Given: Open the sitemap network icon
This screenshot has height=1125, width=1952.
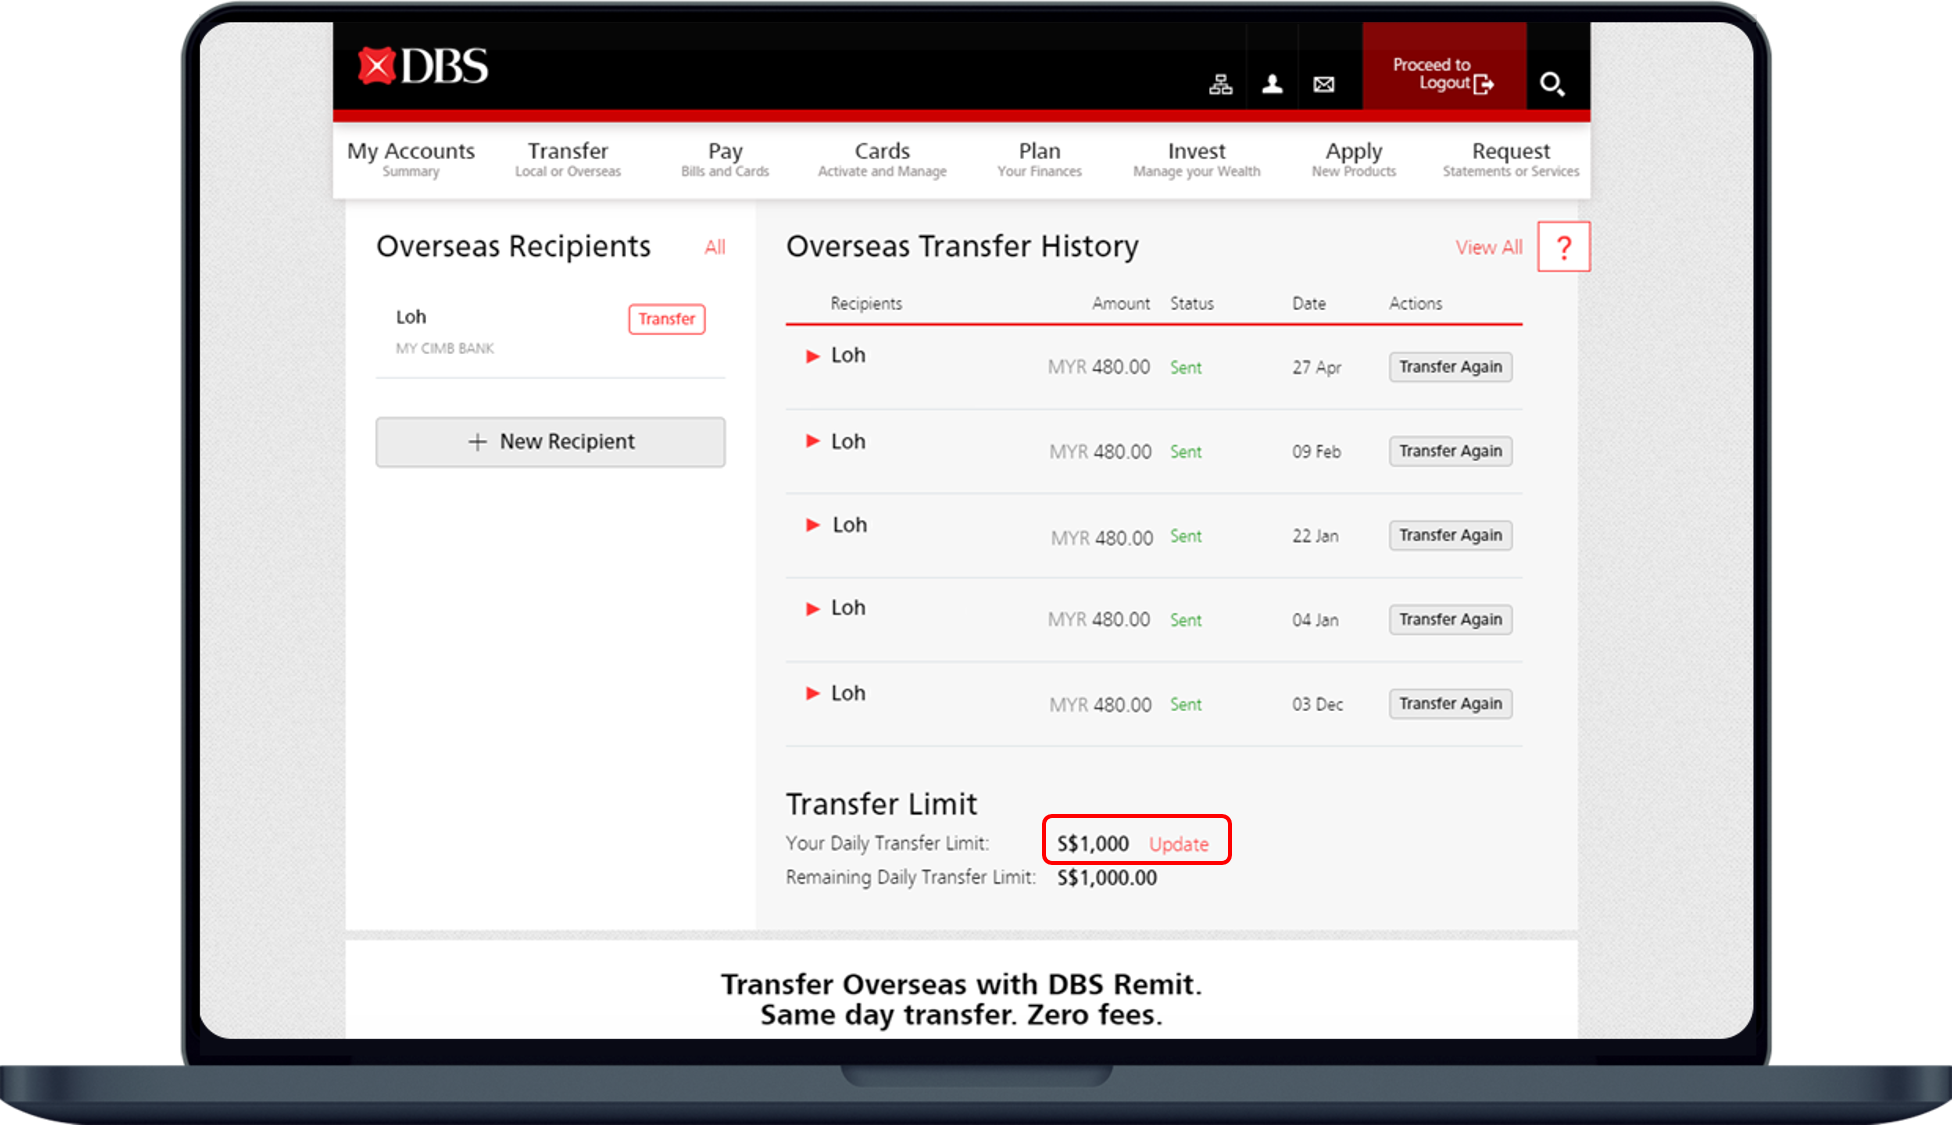Looking at the screenshot, I should pos(1220,84).
